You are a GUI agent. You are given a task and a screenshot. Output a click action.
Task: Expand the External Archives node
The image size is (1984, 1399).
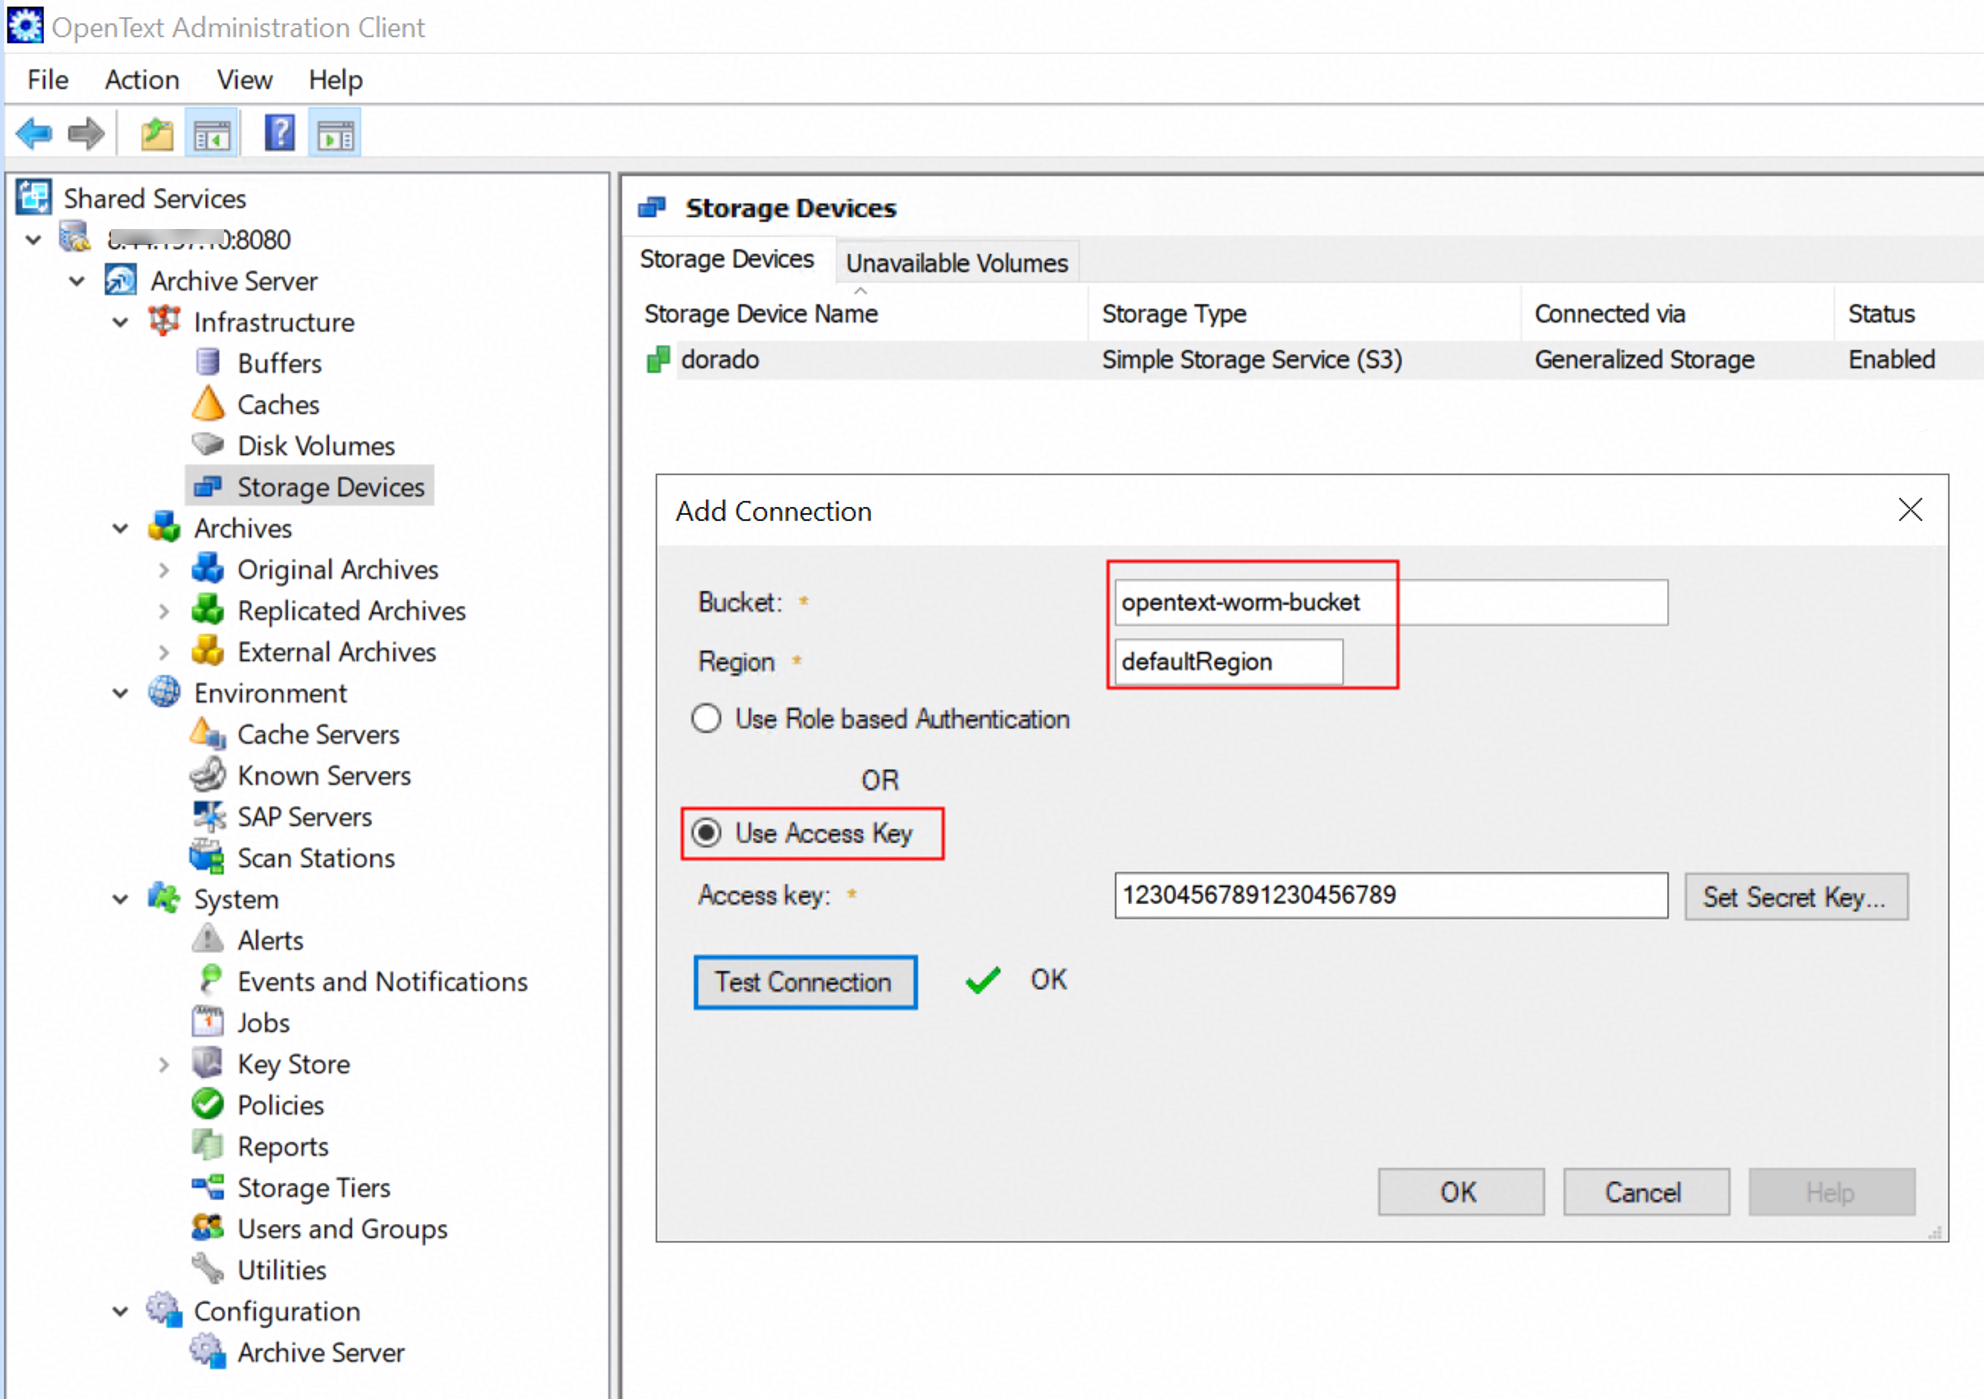[164, 651]
